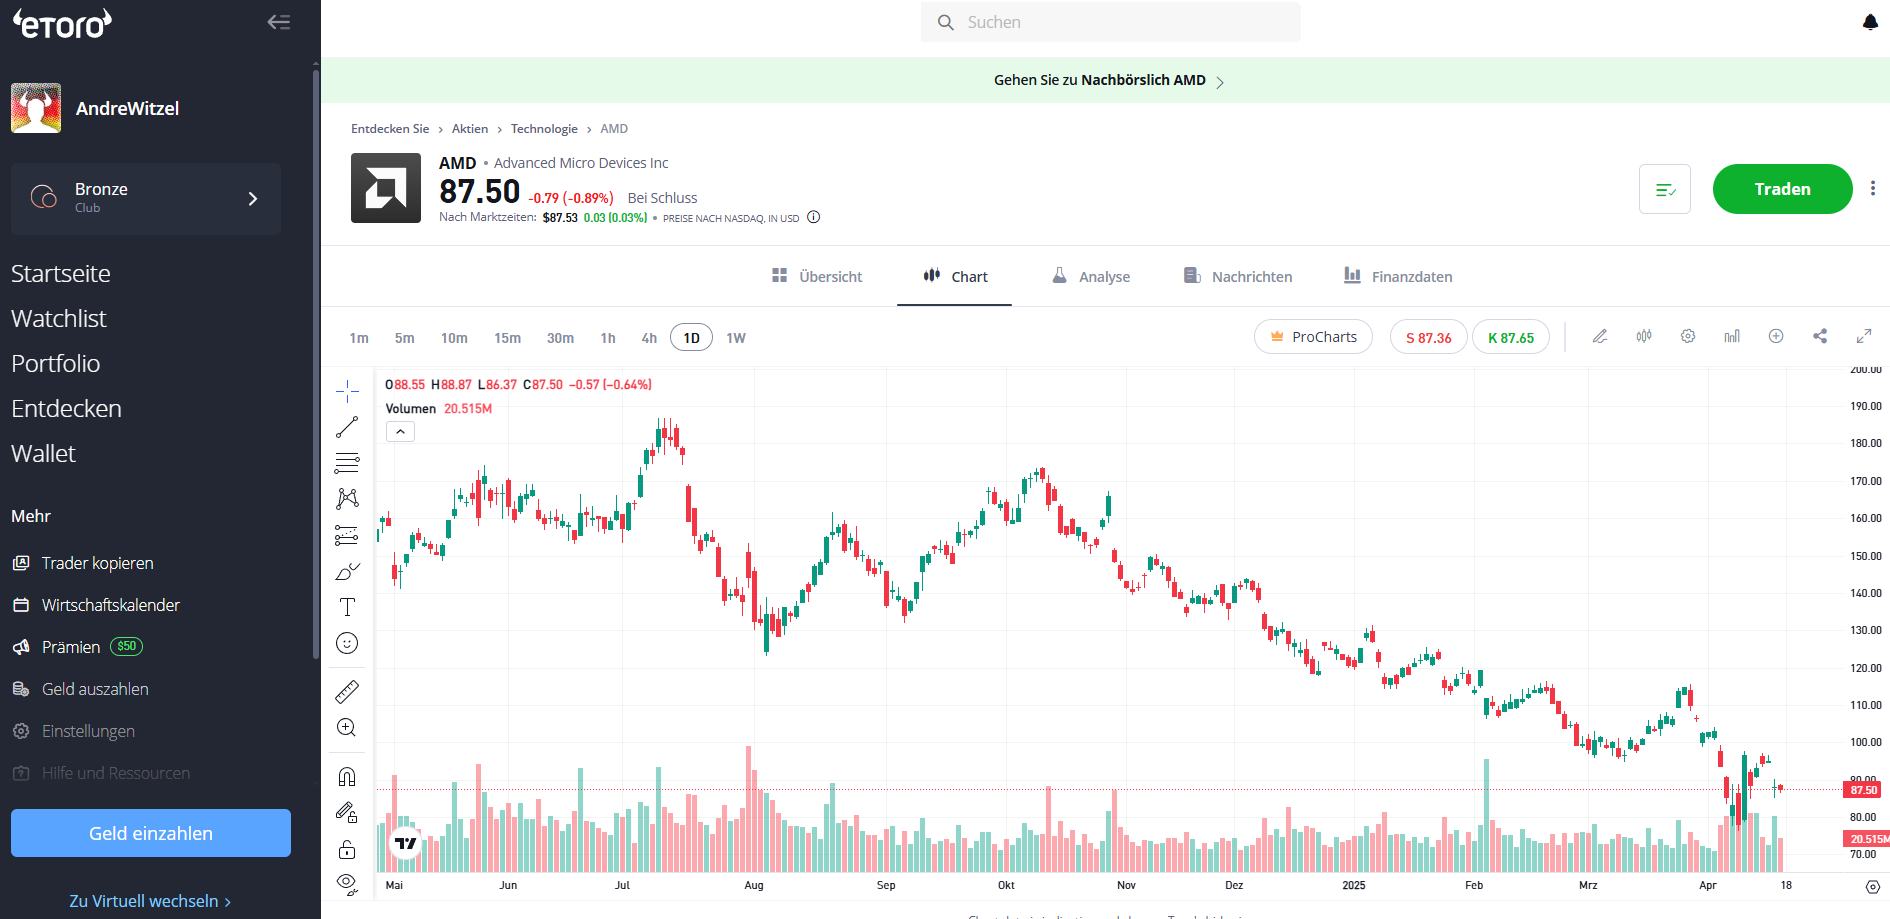Screen dimensions: 1890x919
Task: Click Aktien breadcrumb
Action: pyautogui.click(x=470, y=128)
